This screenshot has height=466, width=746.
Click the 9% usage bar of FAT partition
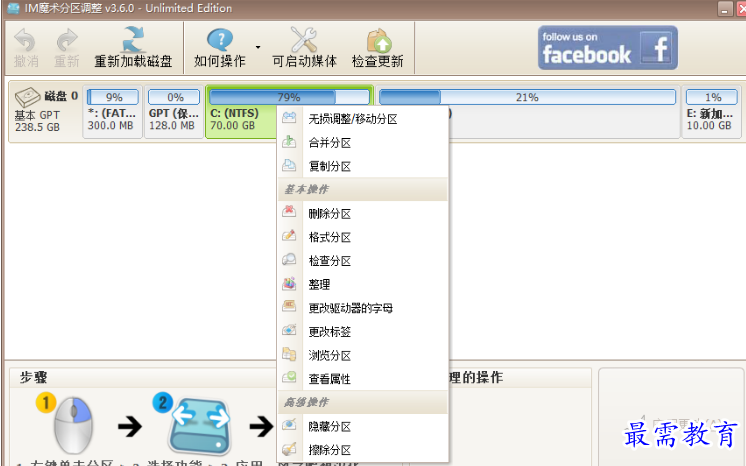coord(113,97)
